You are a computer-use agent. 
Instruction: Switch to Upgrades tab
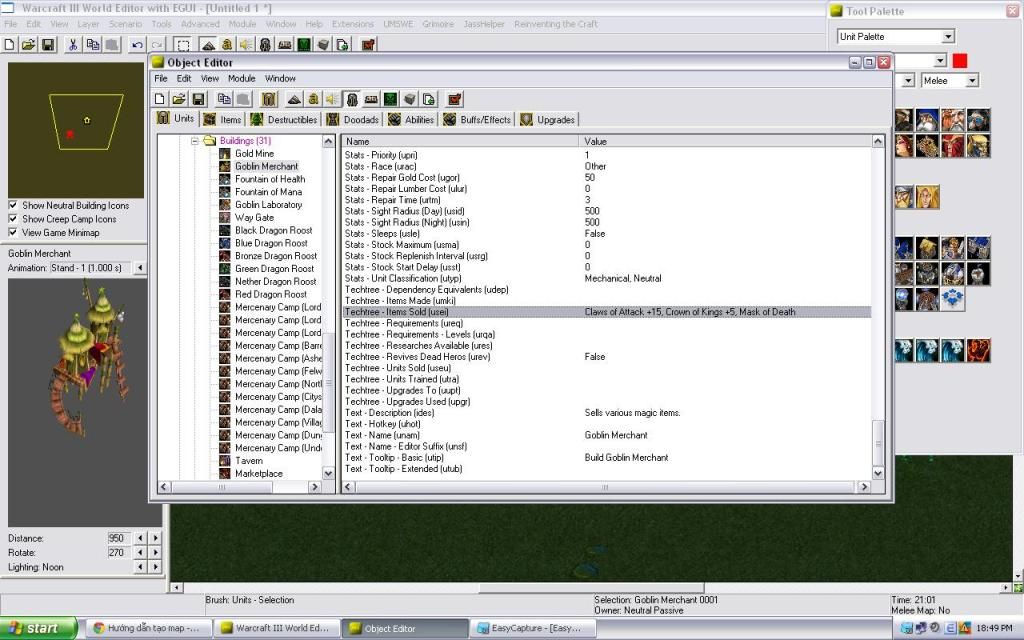coord(548,120)
